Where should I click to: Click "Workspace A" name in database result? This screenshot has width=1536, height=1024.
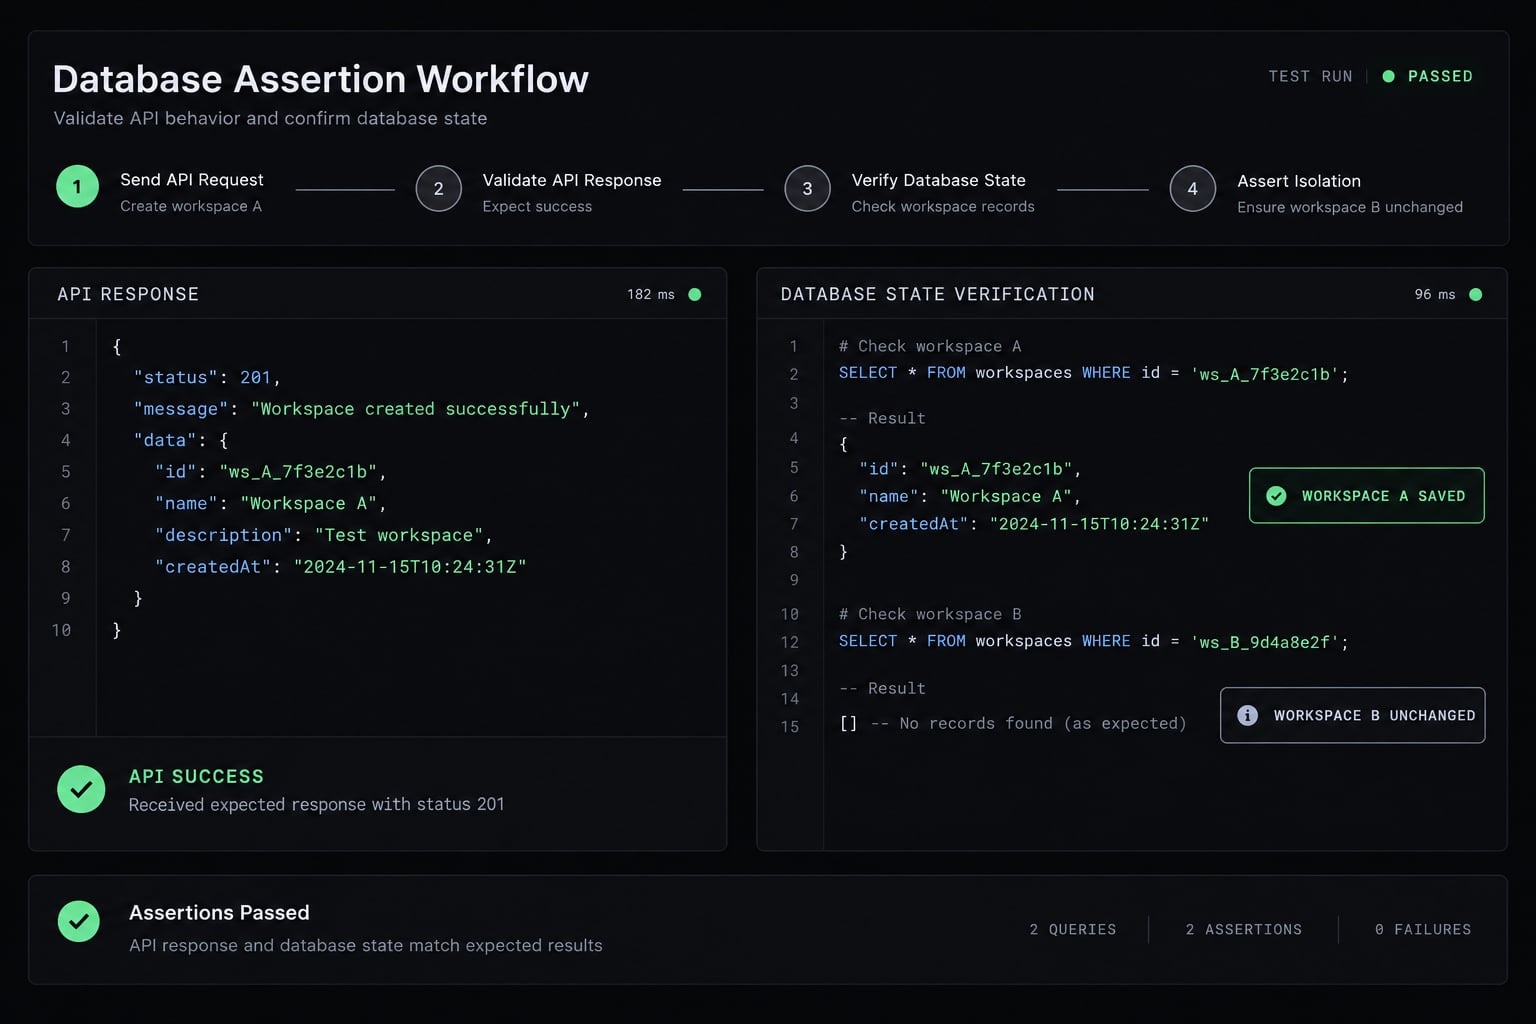[1006, 496]
